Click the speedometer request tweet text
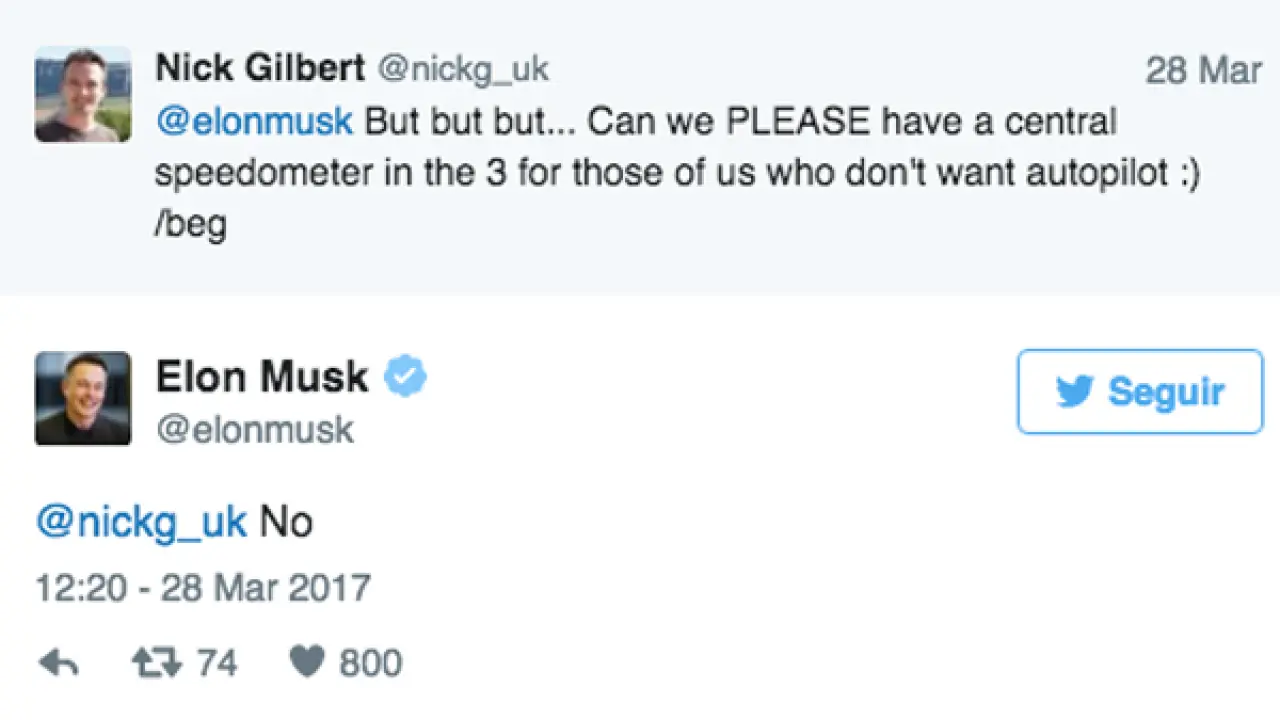Screen dimensions: 1280x720 pos(676,172)
